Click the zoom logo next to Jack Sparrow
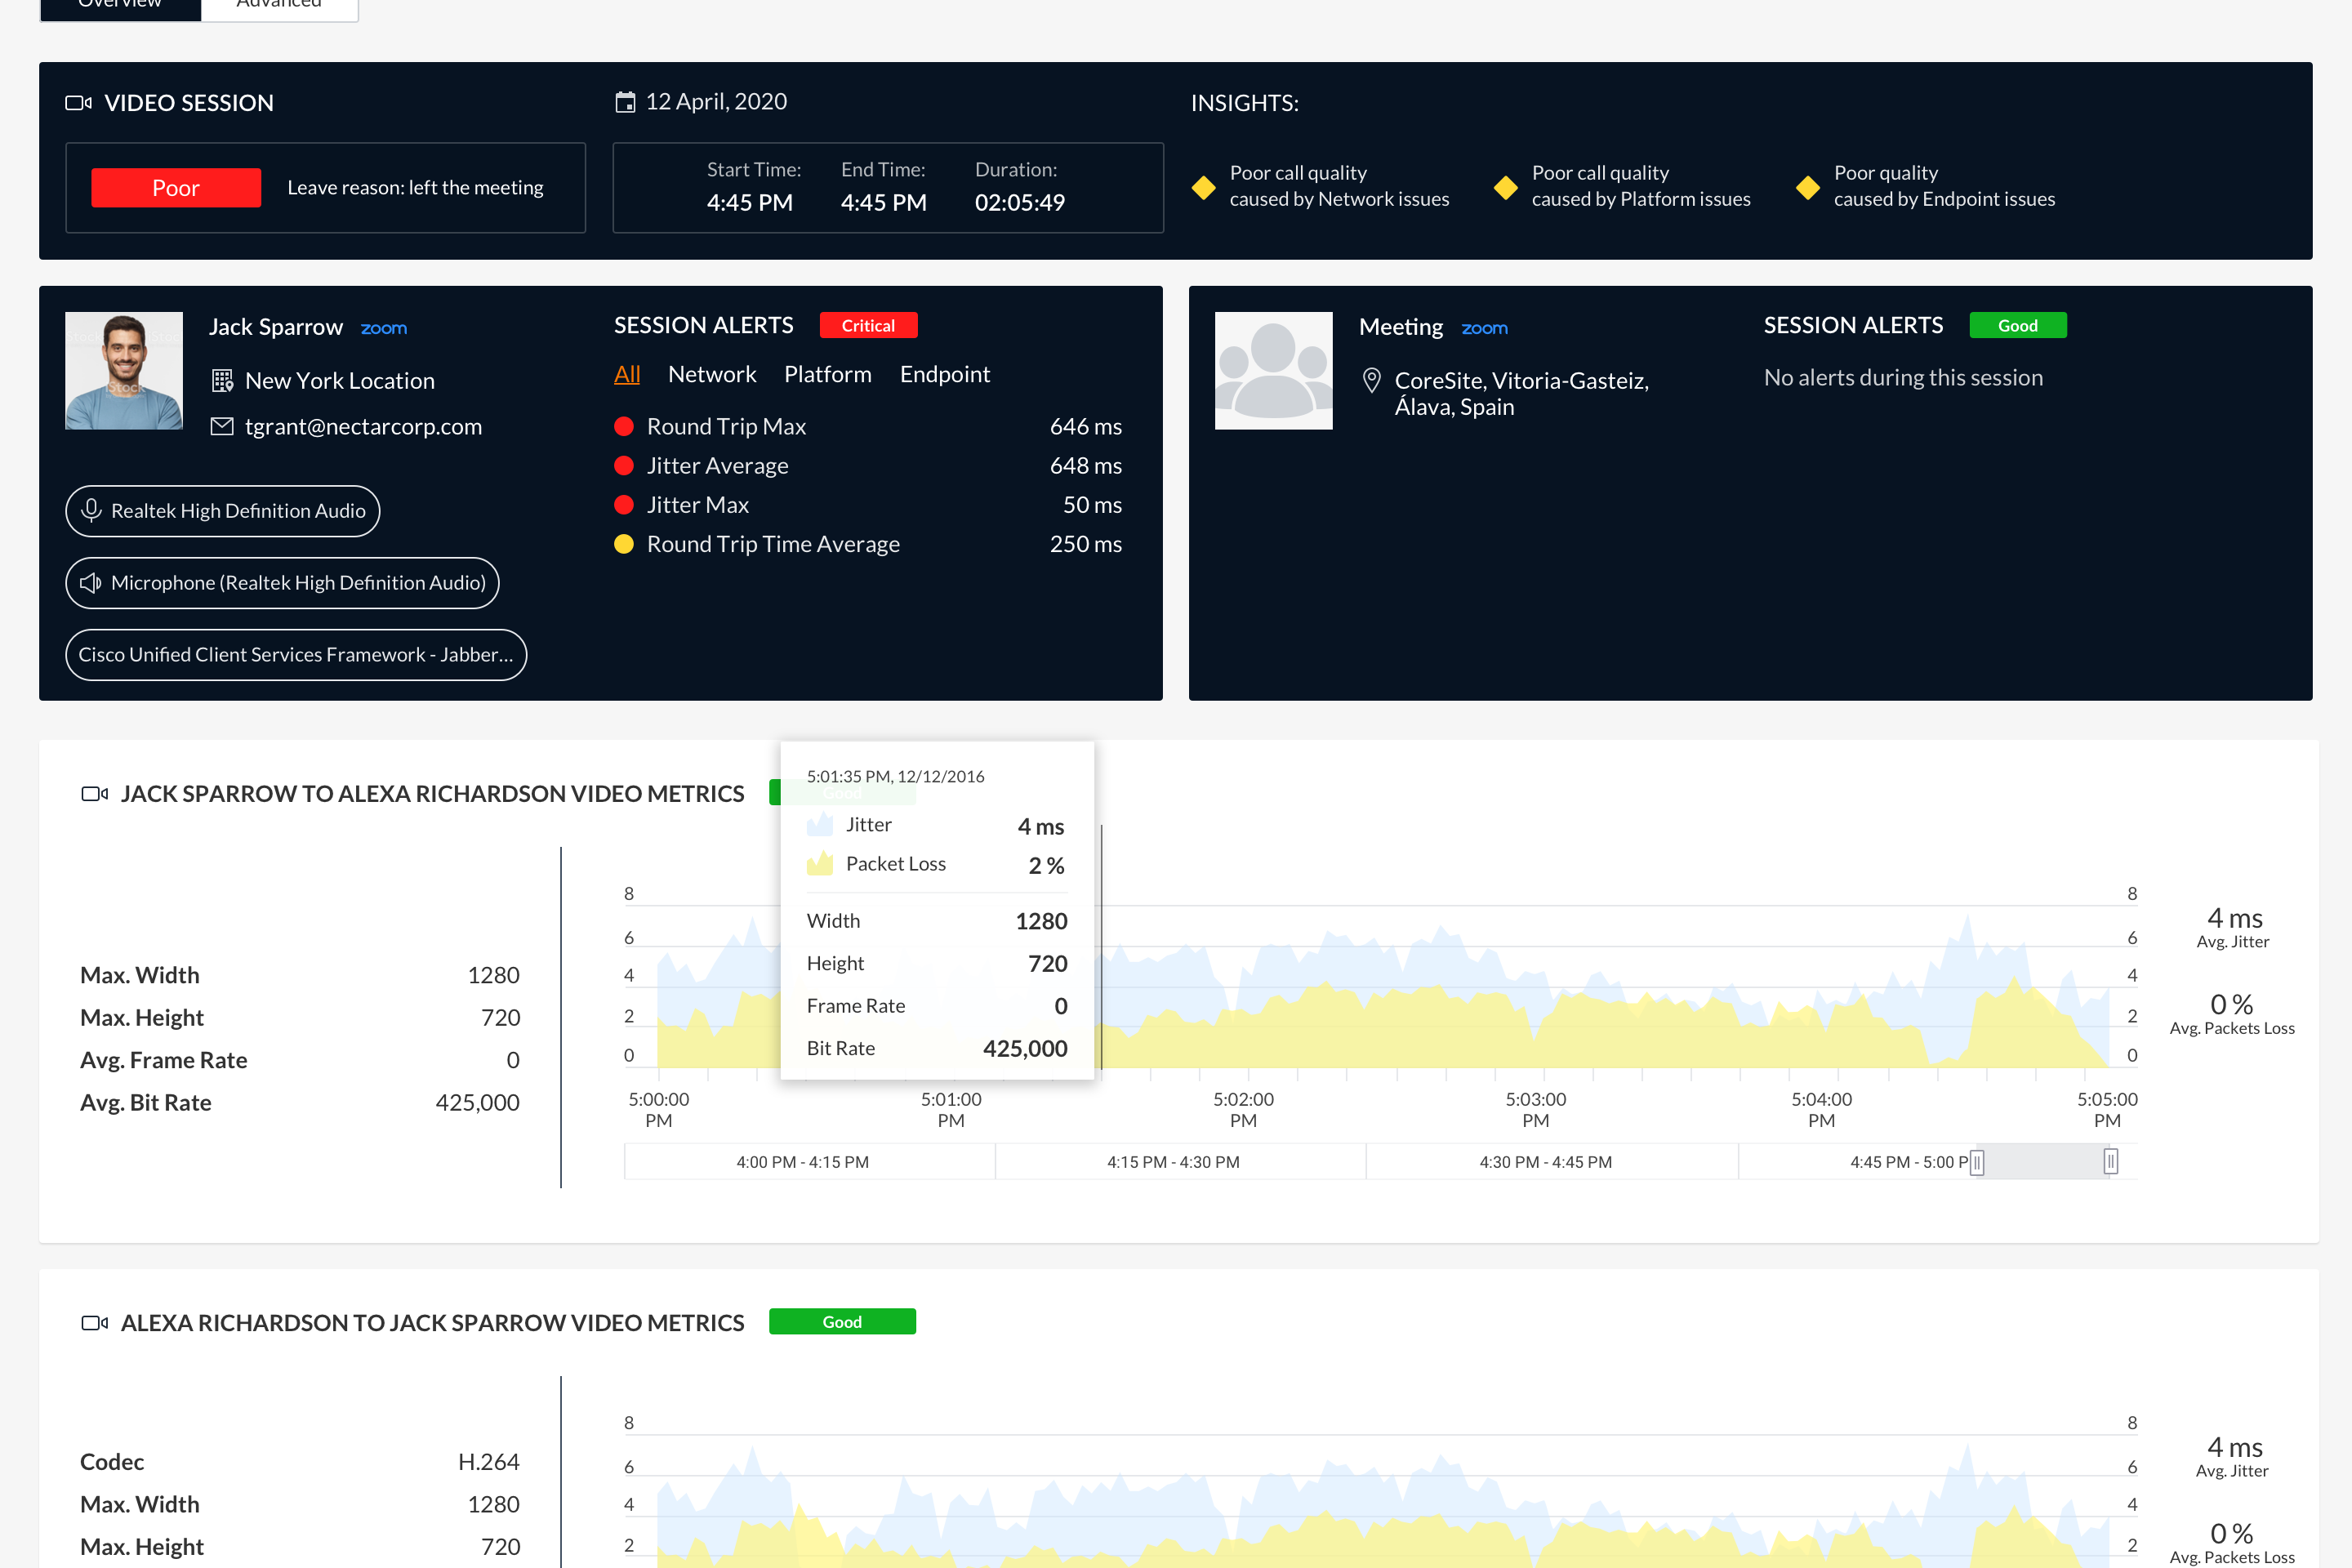 click(x=384, y=328)
